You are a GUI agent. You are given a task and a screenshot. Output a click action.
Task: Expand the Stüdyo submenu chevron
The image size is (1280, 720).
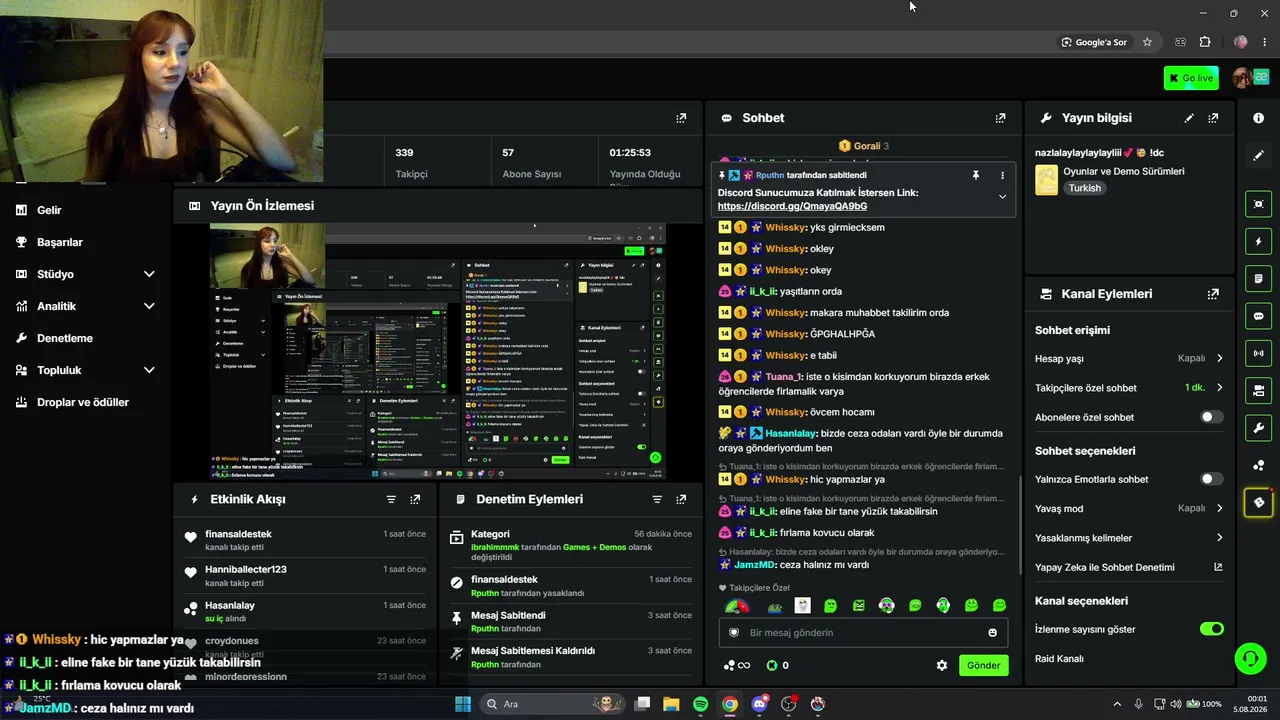pyautogui.click(x=149, y=274)
